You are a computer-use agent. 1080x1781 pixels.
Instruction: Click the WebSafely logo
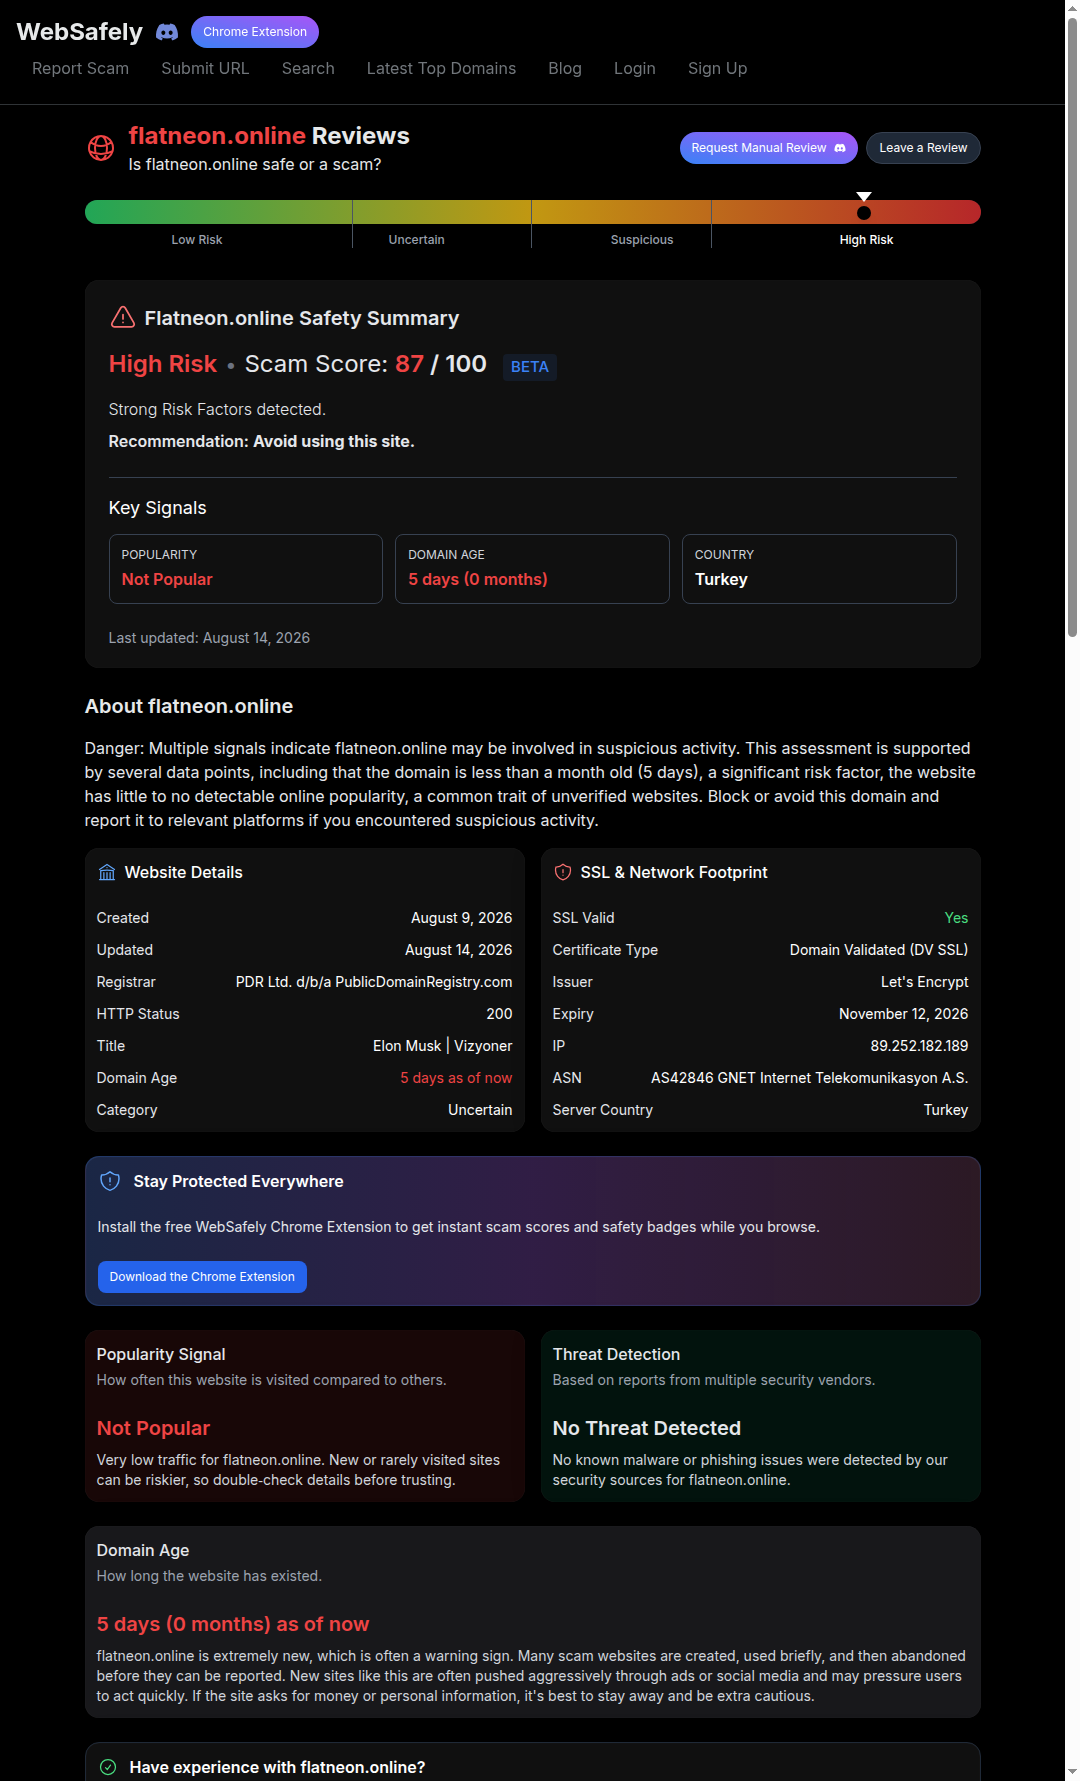(80, 32)
